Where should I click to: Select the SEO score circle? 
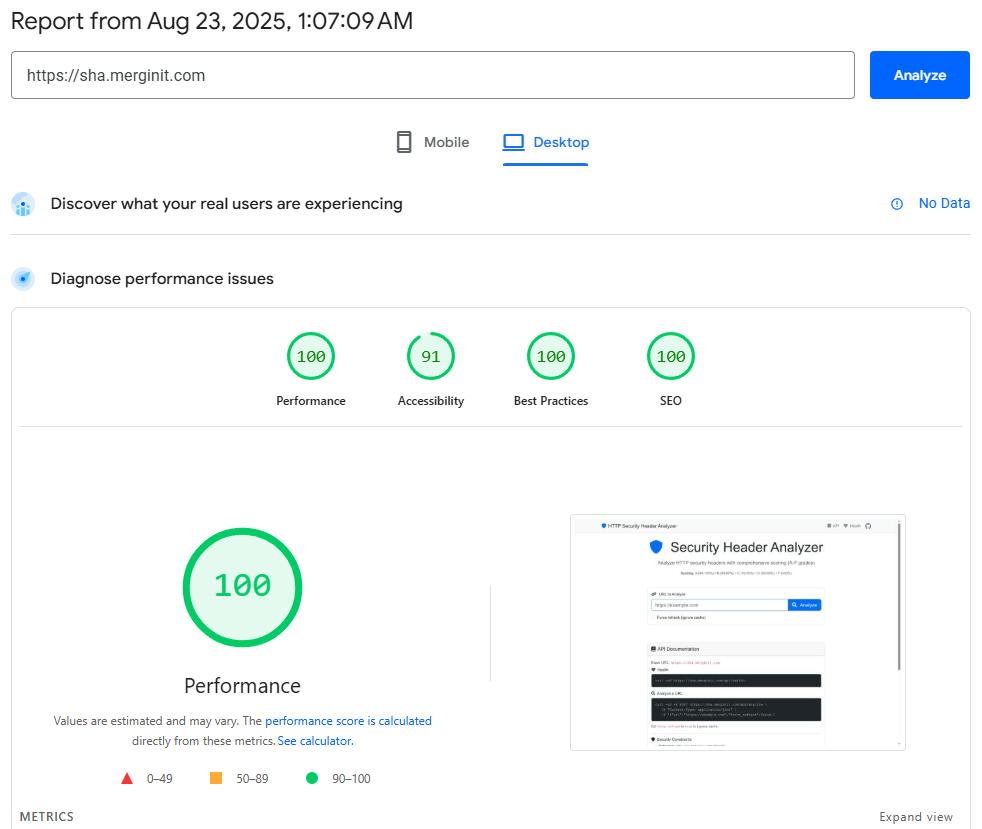pyautogui.click(x=671, y=356)
